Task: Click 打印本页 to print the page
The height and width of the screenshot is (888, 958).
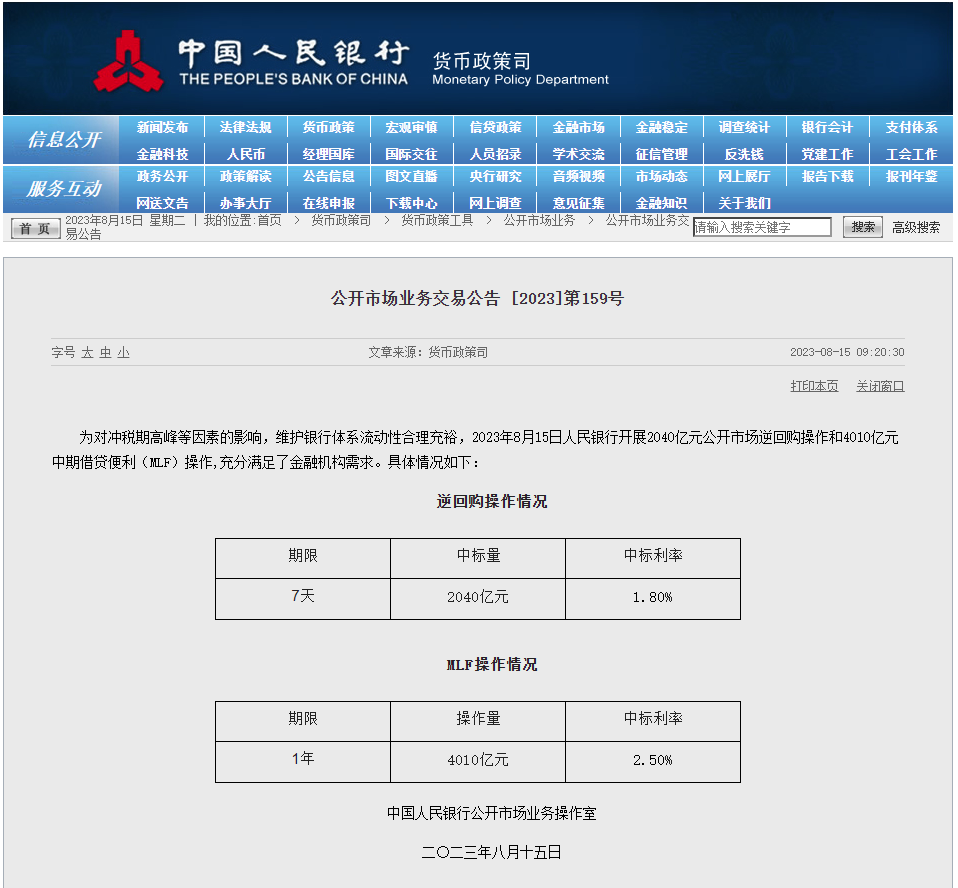Action: click(814, 386)
